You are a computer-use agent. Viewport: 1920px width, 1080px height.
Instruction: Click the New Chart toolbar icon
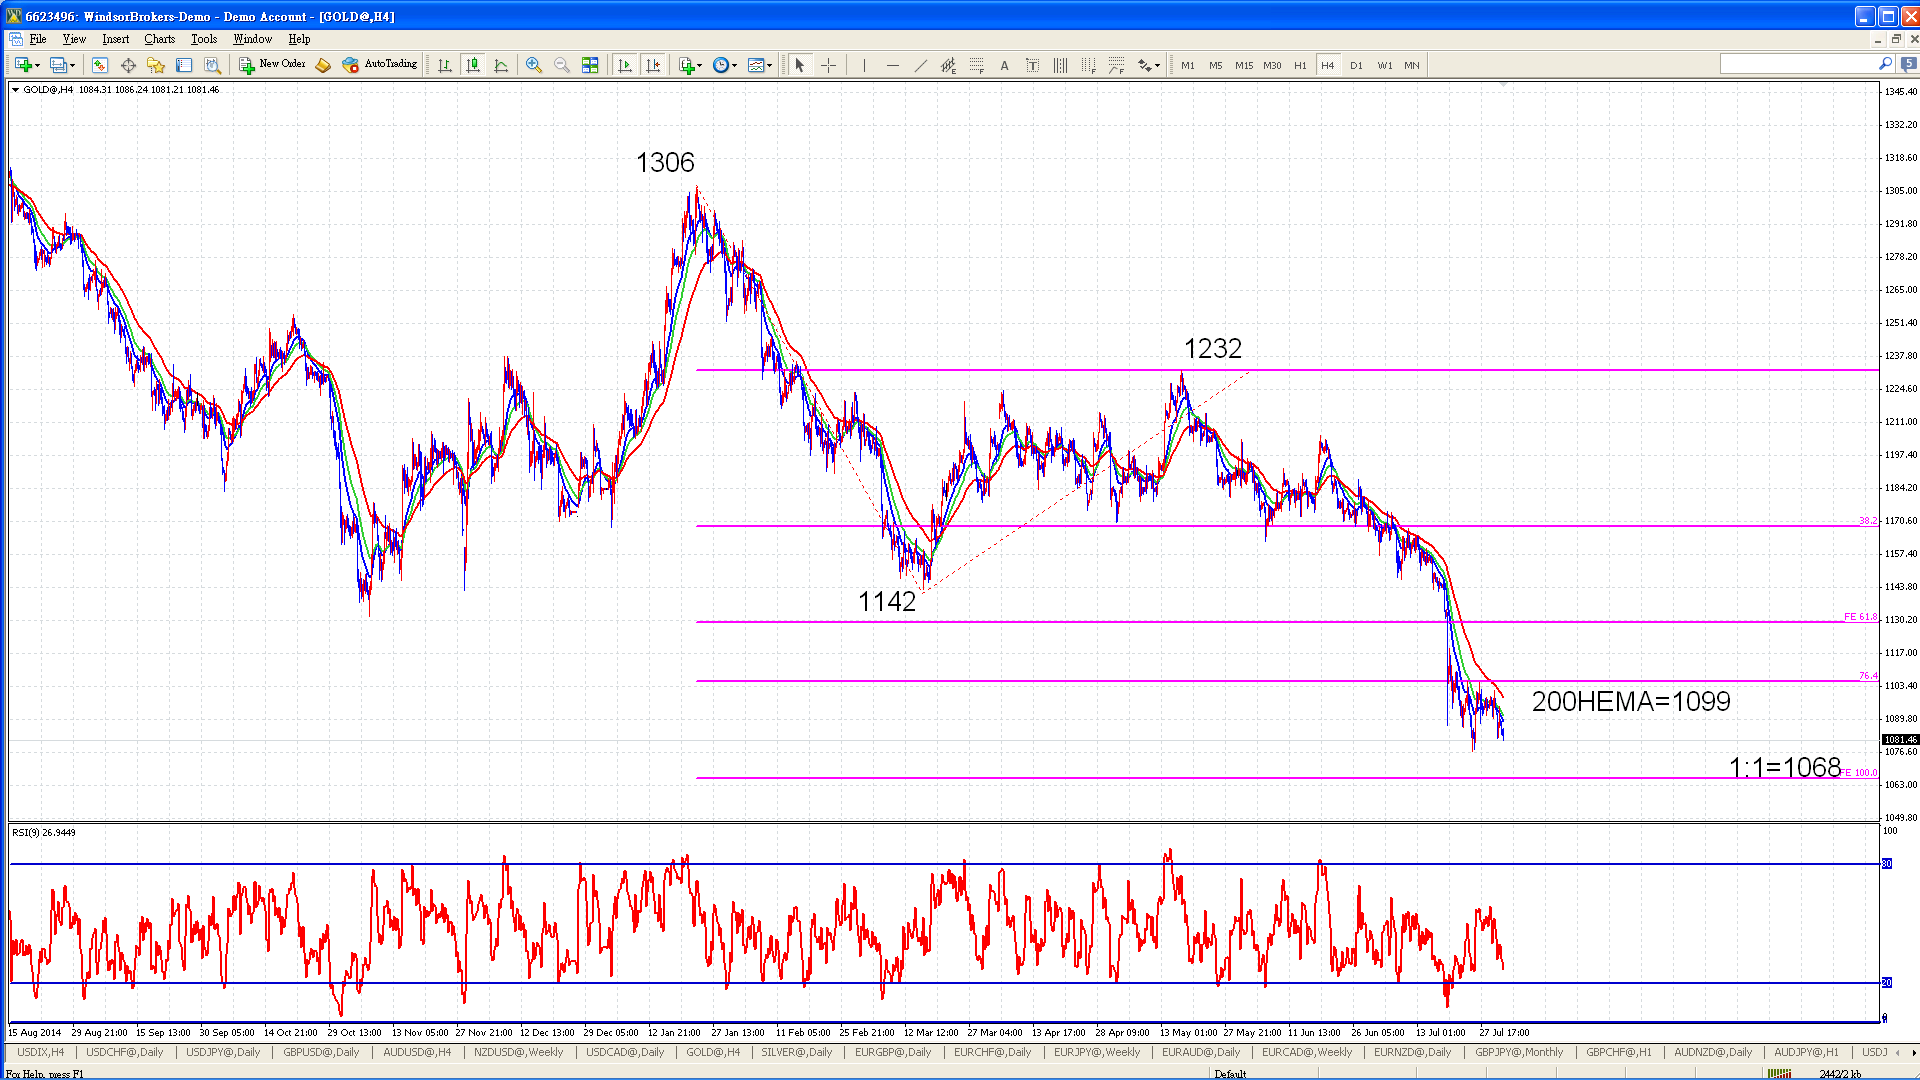23,65
